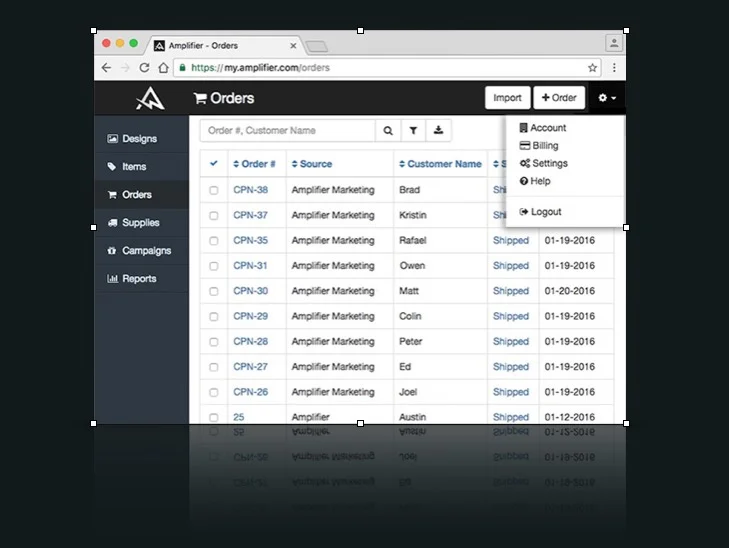Image resolution: width=729 pixels, height=548 pixels.
Task: Click the search magnifier icon
Action: pyautogui.click(x=388, y=131)
